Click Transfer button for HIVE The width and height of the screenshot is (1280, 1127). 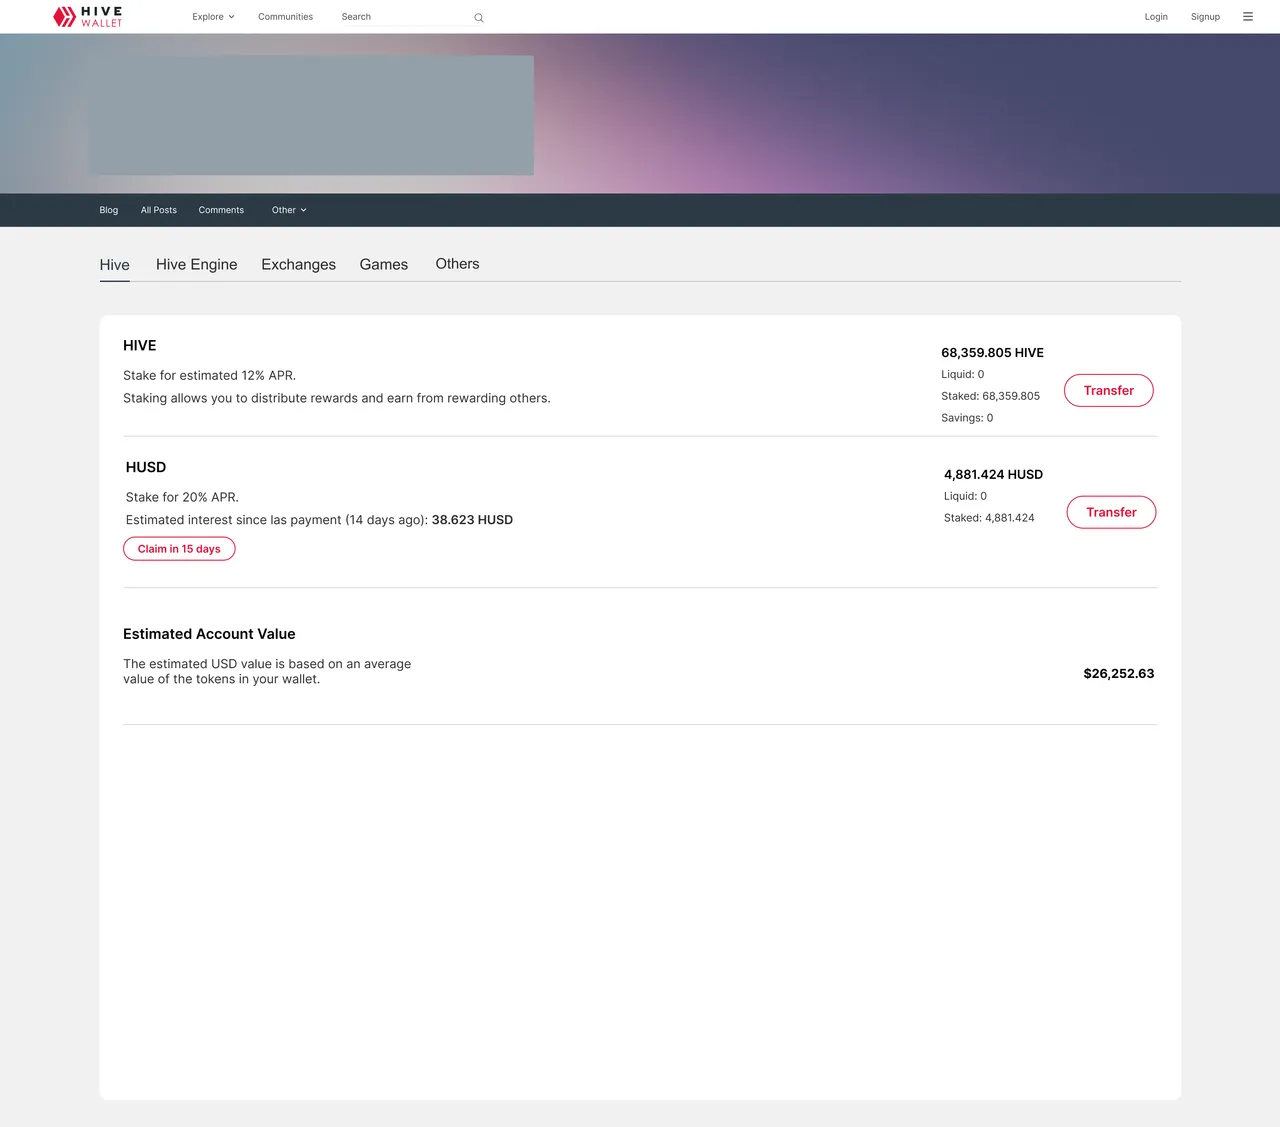(x=1109, y=391)
